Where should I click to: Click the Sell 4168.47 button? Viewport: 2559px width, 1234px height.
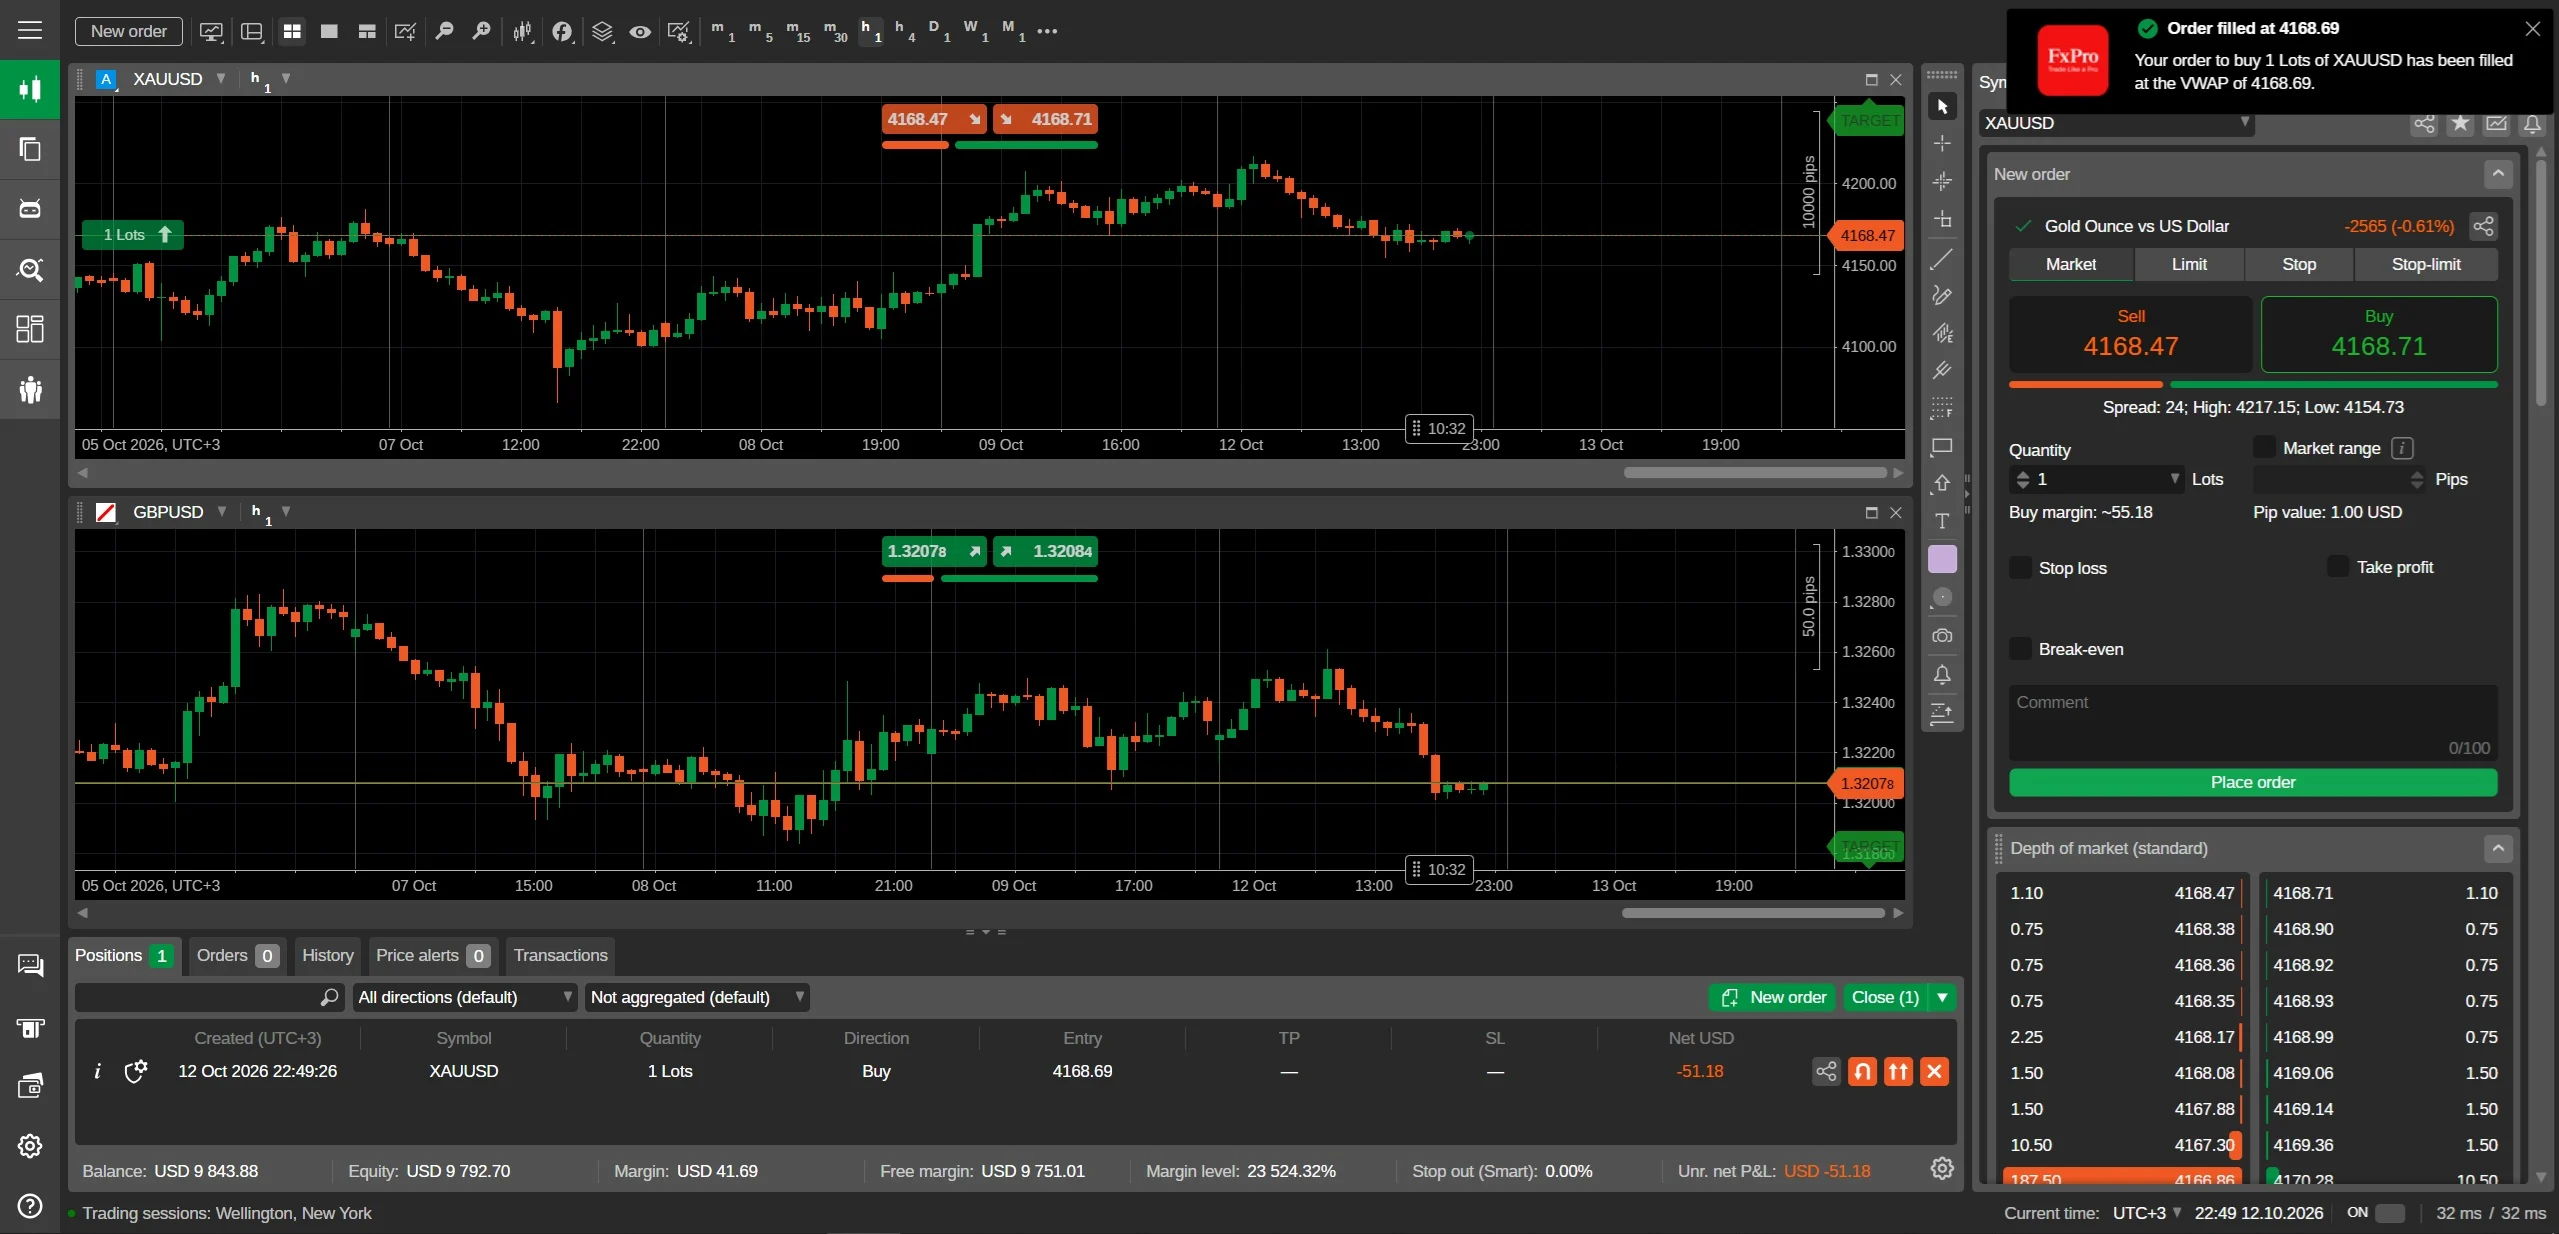point(2130,334)
